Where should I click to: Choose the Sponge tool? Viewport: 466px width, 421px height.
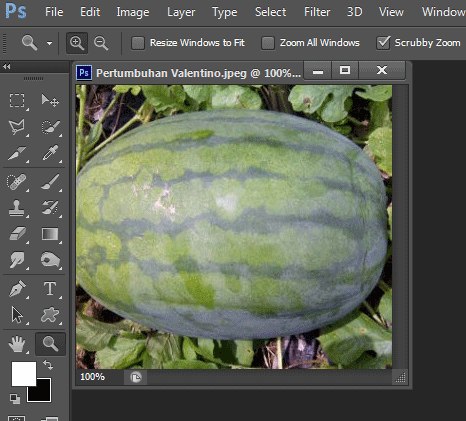click(50, 260)
